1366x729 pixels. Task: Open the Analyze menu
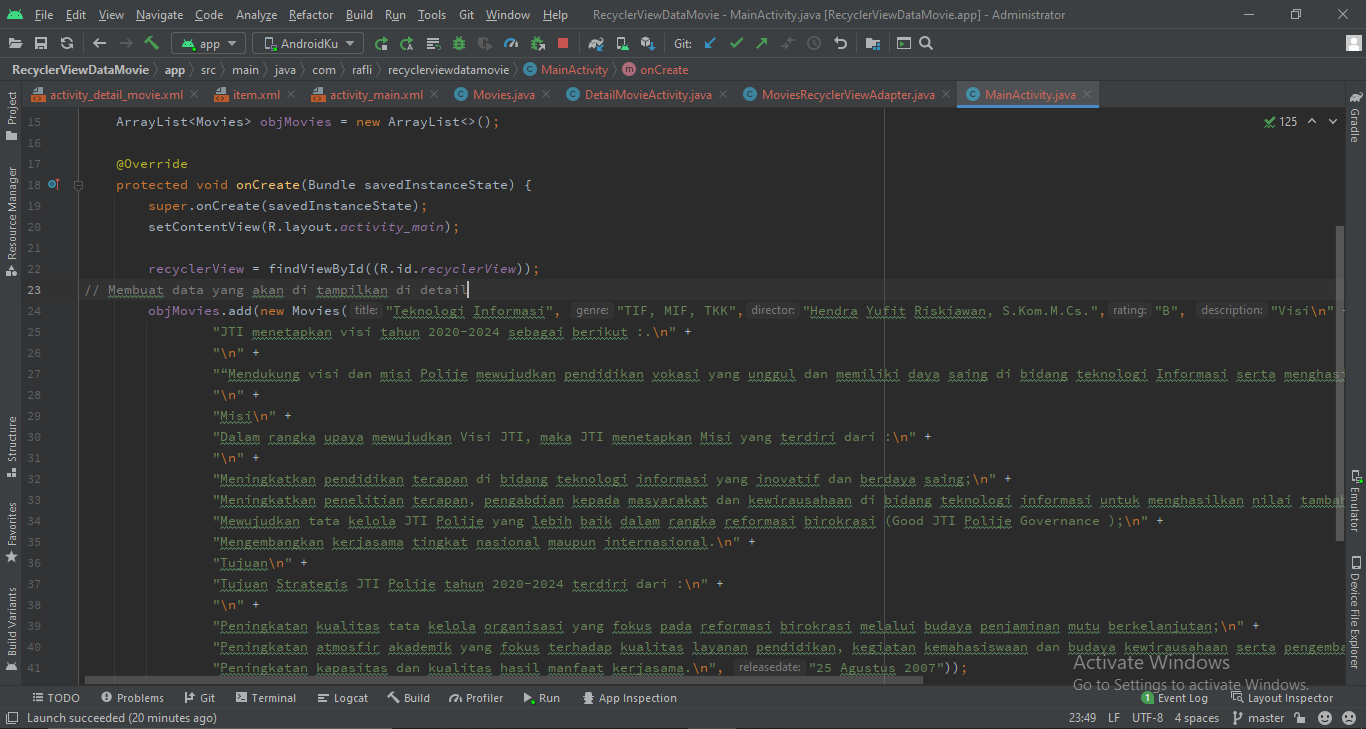(x=257, y=15)
